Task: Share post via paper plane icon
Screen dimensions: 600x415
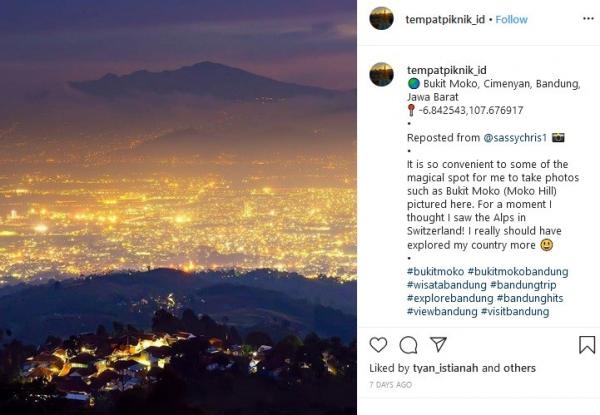Action: click(438, 345)
